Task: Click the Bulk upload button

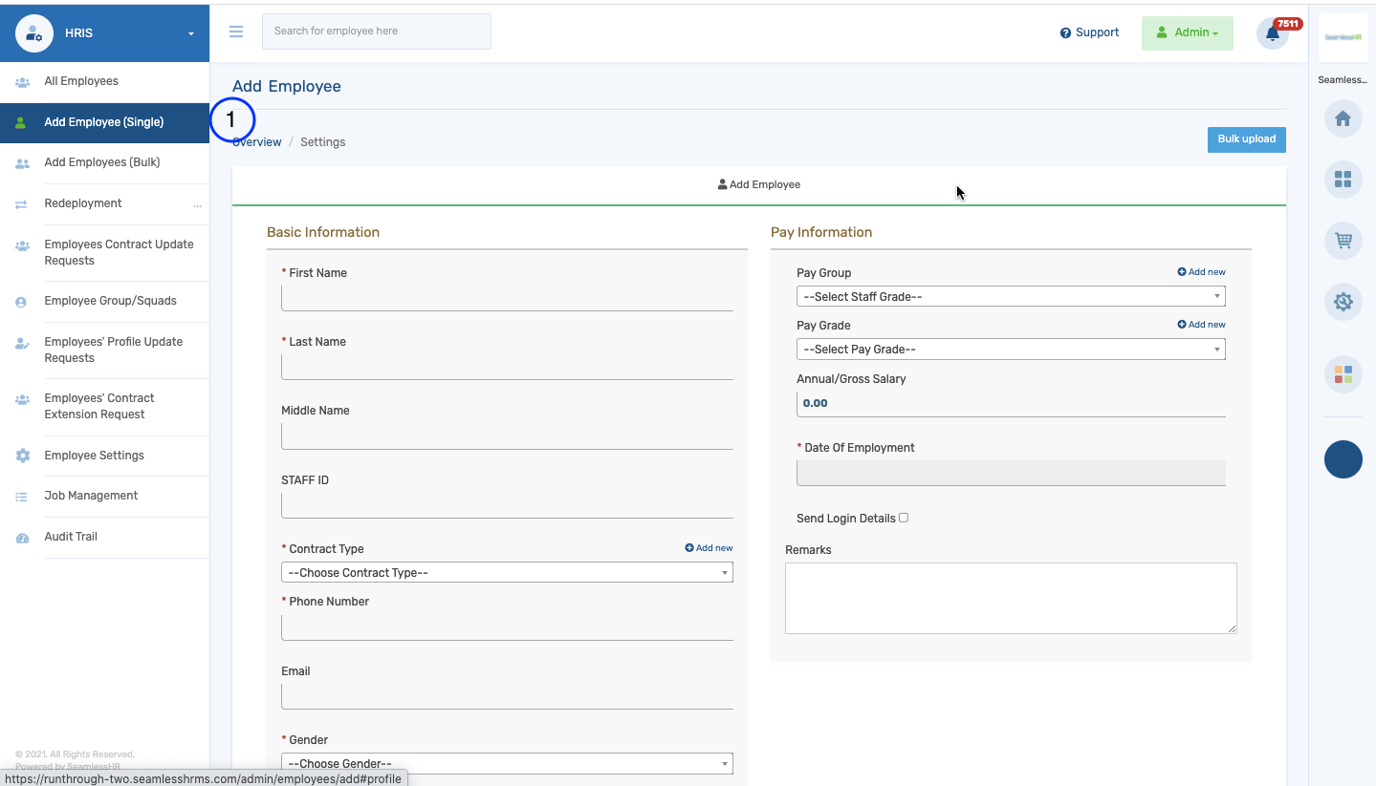Action: point(1246,139)
